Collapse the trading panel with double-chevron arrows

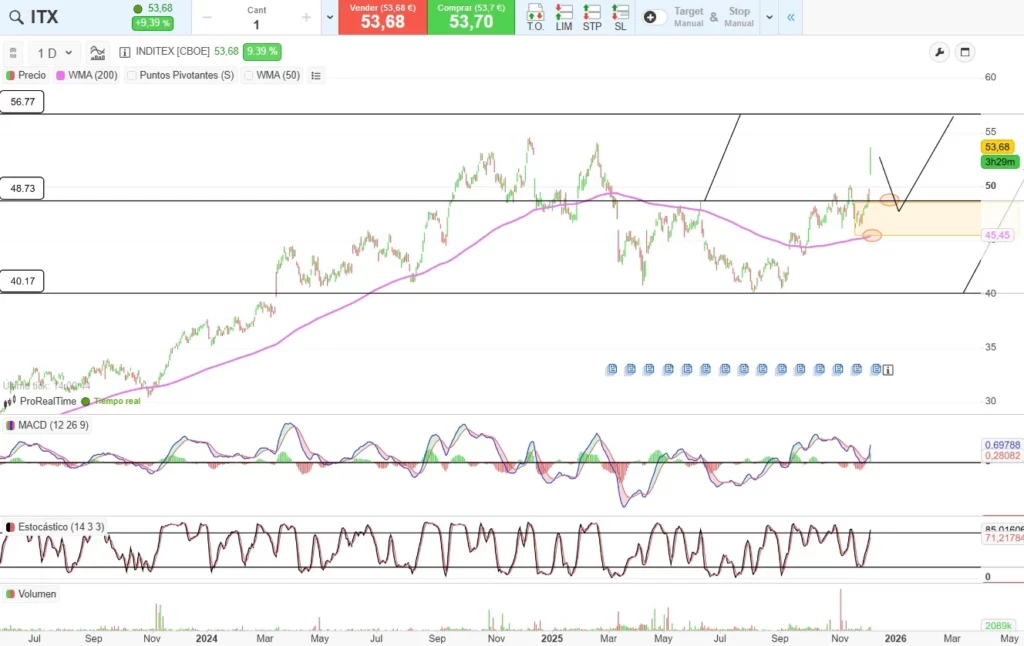pyautogui.click(x=791, y=17)
